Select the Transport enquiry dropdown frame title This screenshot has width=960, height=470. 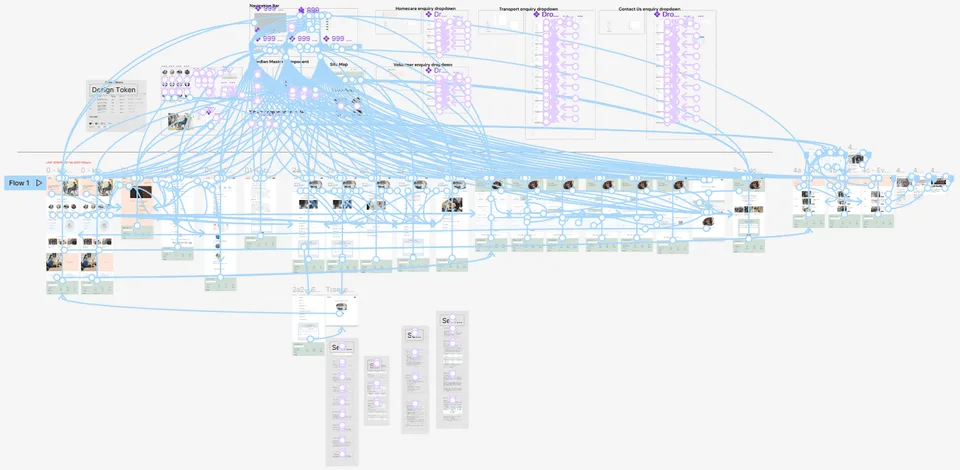[x=528, y=9]
